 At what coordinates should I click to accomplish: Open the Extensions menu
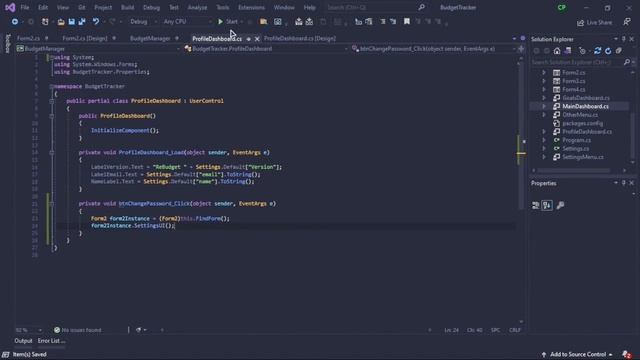tap(251, 7)
